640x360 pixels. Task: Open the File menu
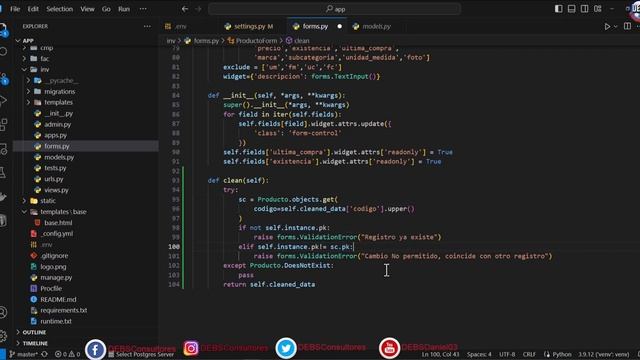click(x=15, y=9)
